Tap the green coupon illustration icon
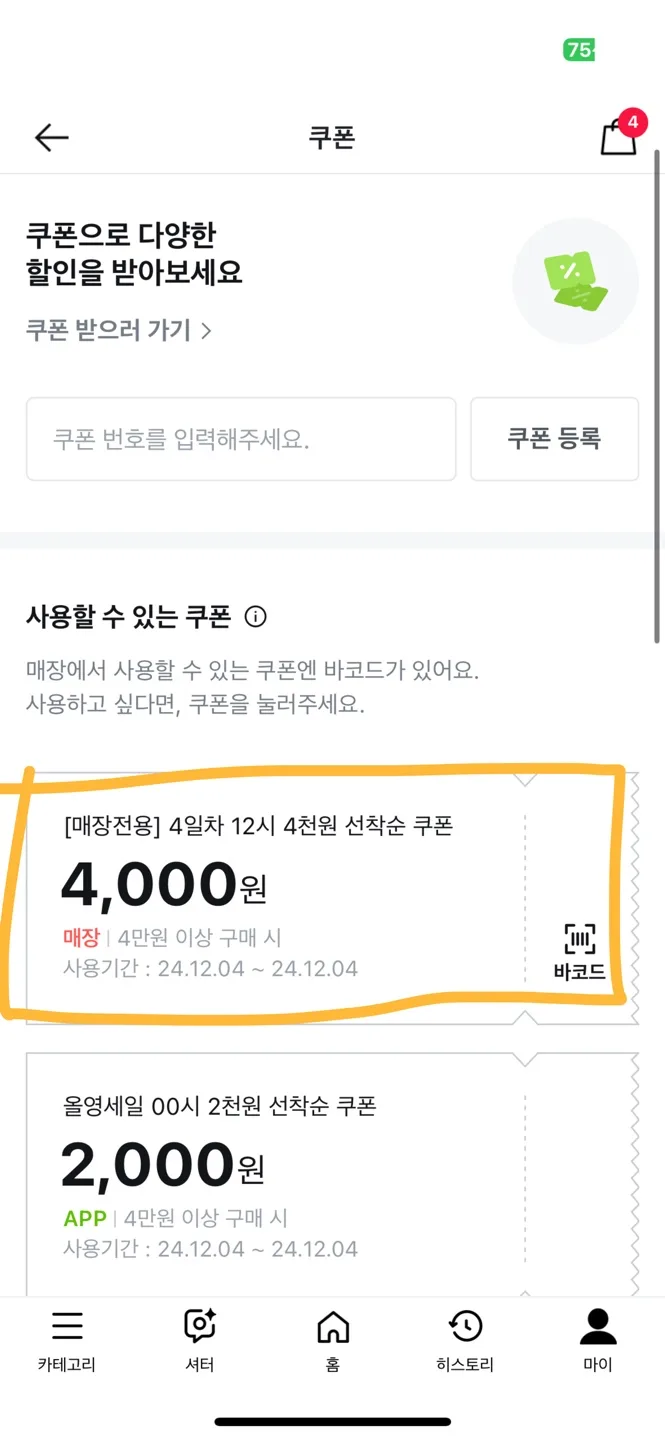 (x=575, y=281)
